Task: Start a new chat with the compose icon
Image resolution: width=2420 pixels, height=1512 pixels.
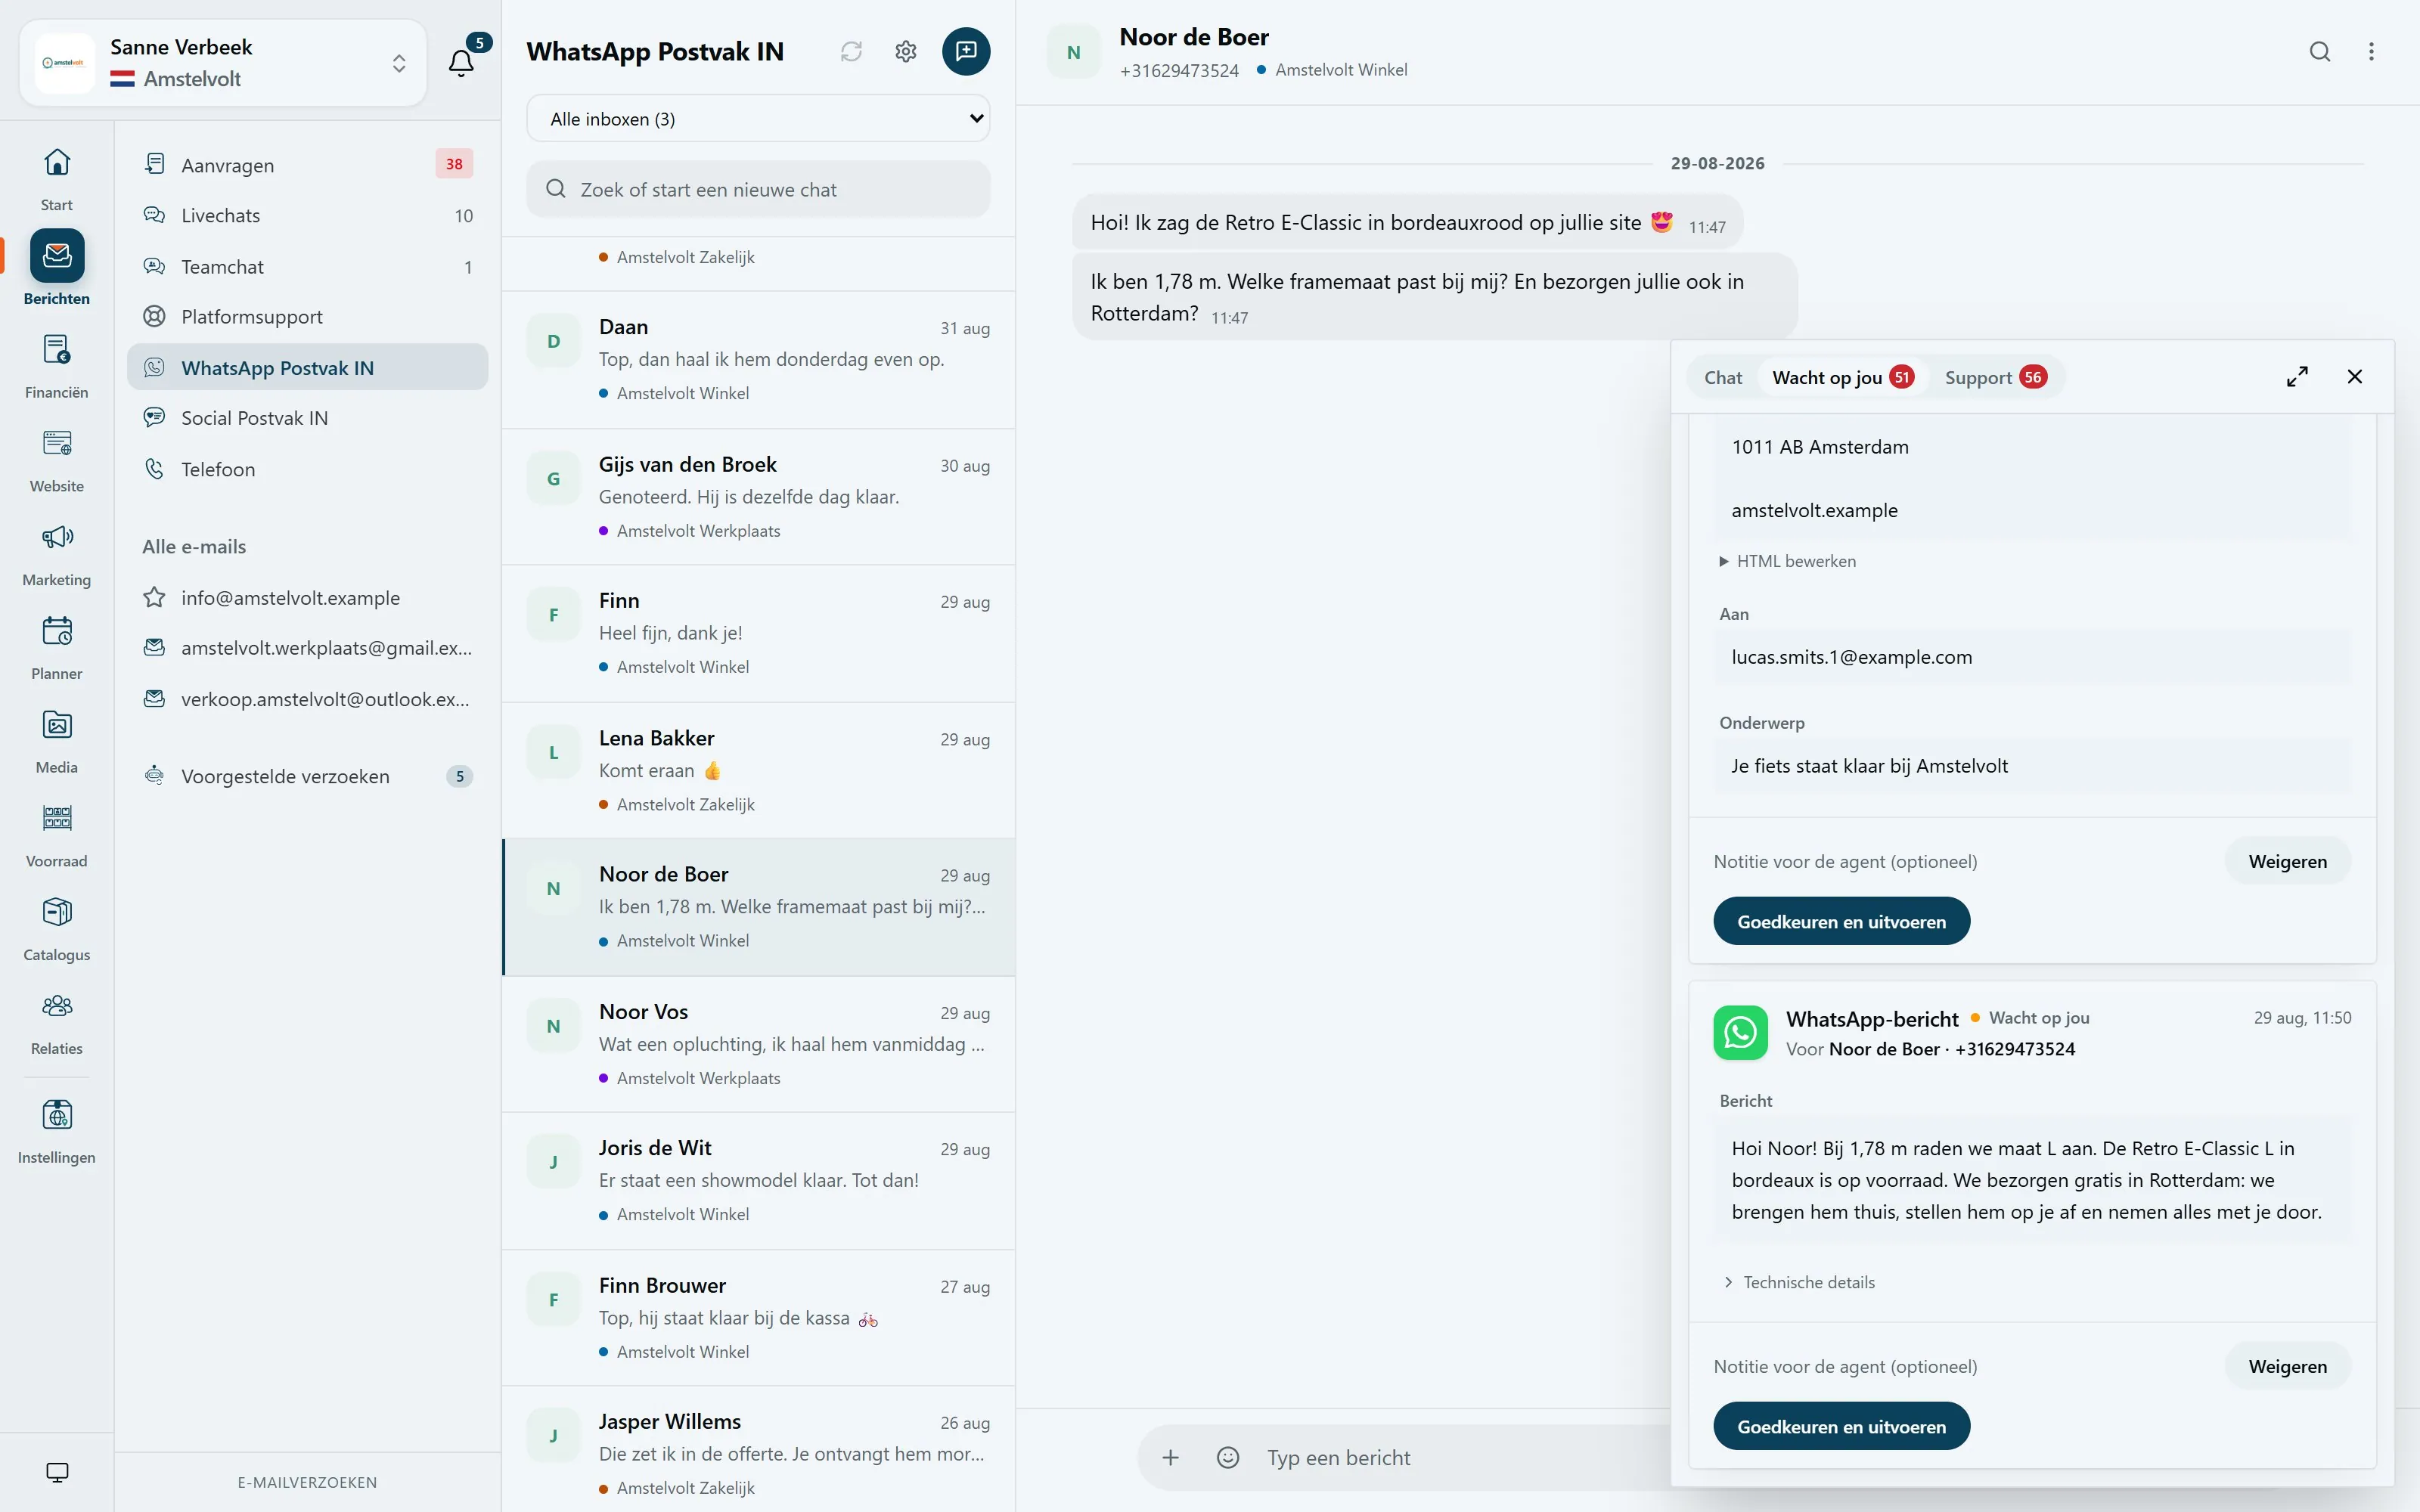Action: point(966,51)
